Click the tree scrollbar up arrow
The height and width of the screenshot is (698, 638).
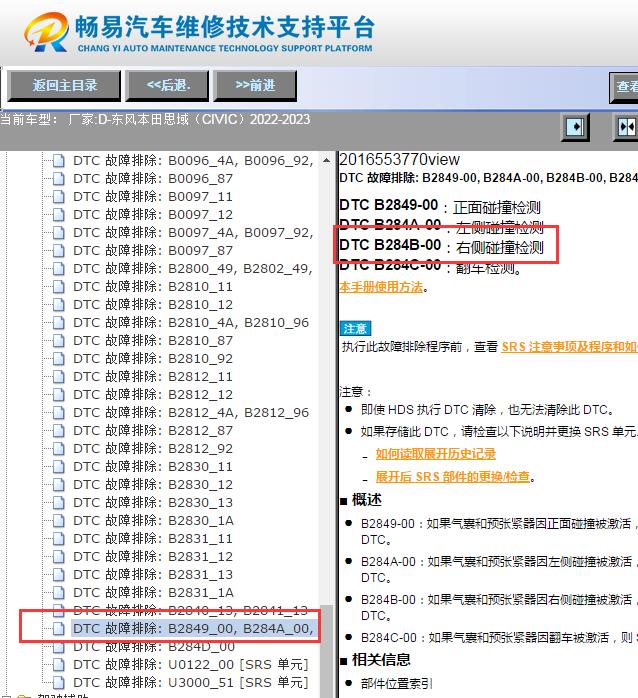[326, 160]
